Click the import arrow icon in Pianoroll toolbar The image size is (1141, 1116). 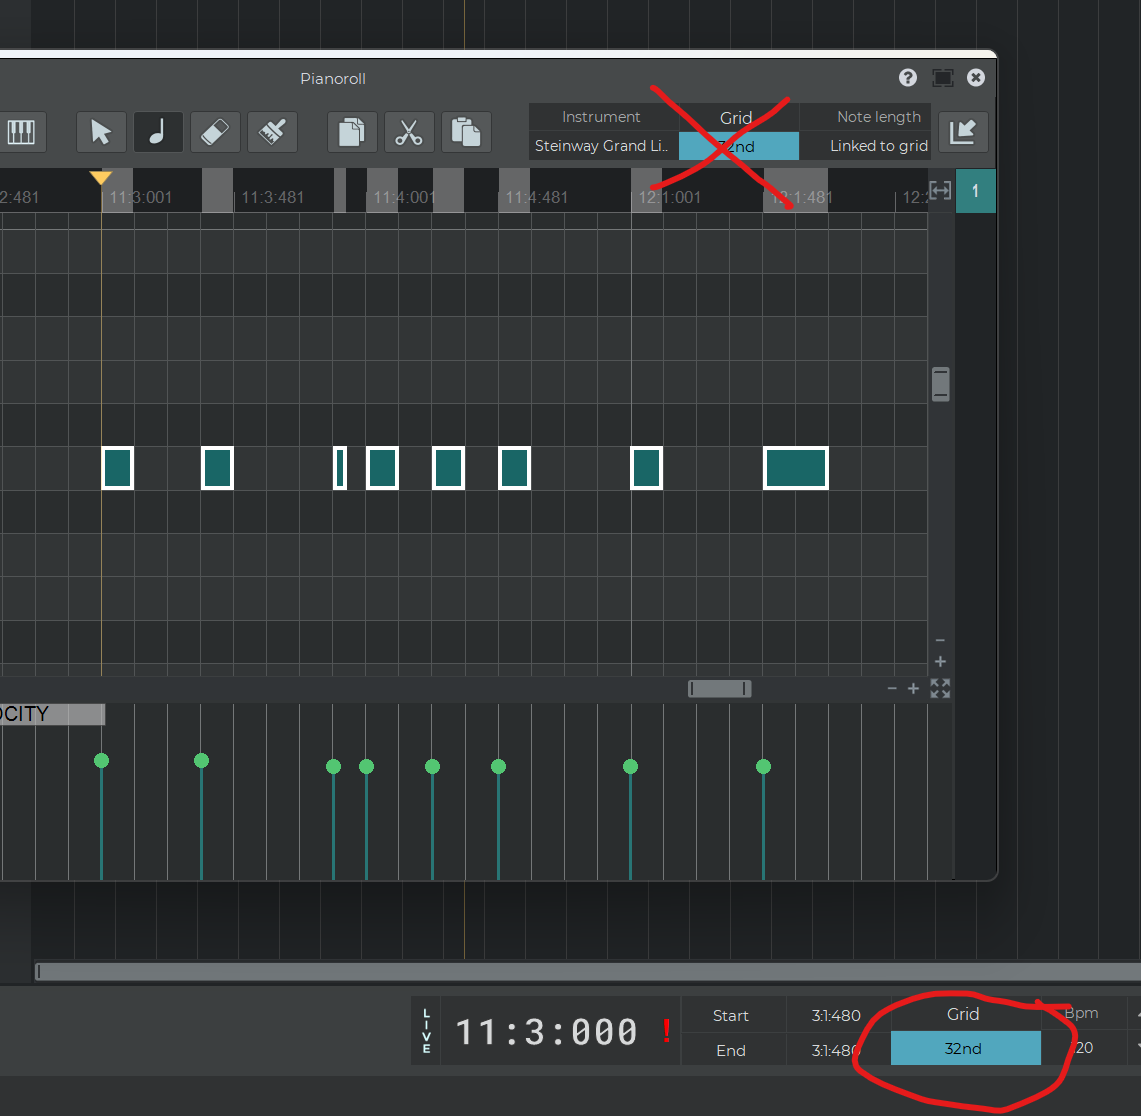[963, 132]
